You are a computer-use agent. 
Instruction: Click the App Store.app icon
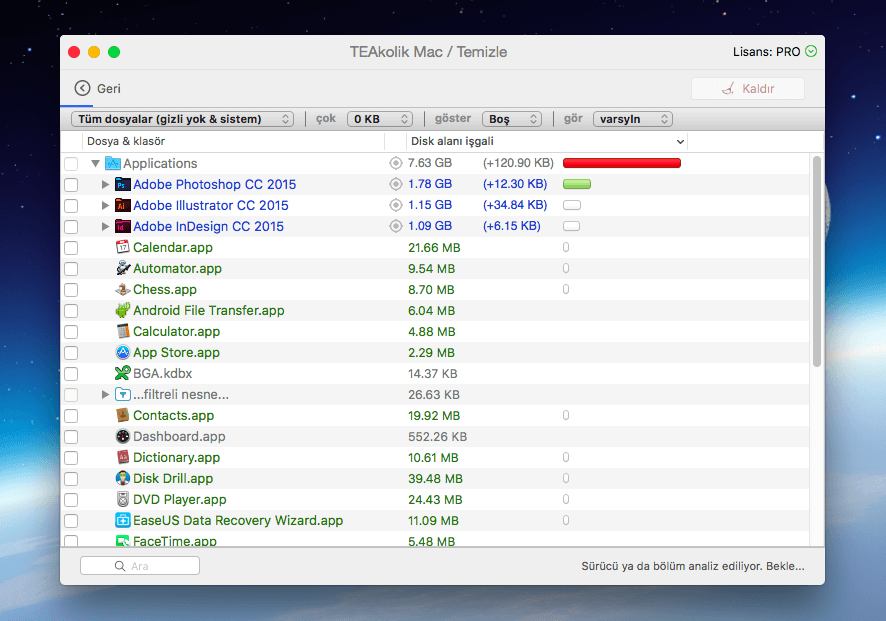click(123, 352)
